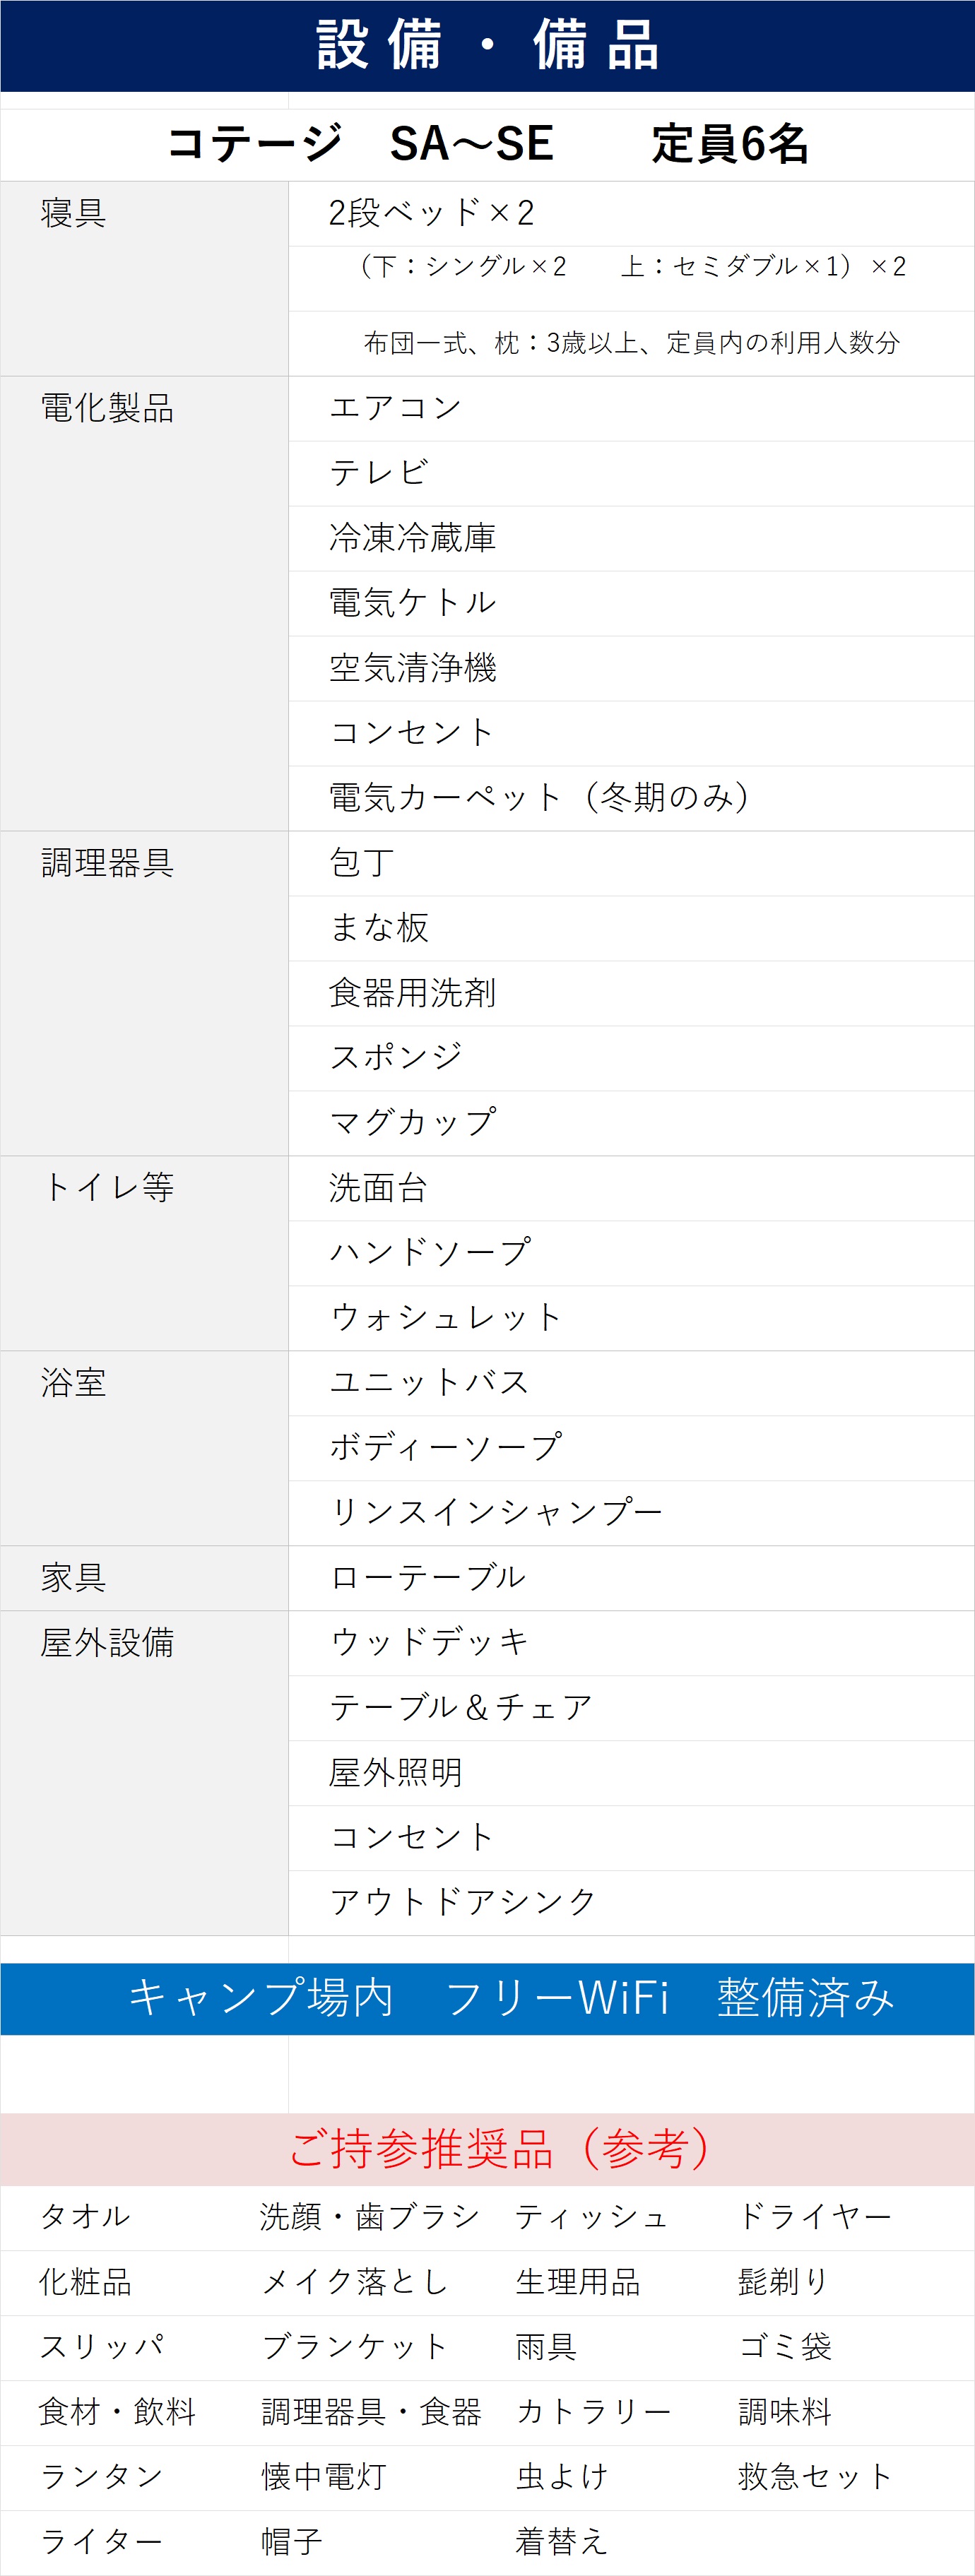
Task: Select the 調理器具 category label
Action: click(x=107, y=862)
